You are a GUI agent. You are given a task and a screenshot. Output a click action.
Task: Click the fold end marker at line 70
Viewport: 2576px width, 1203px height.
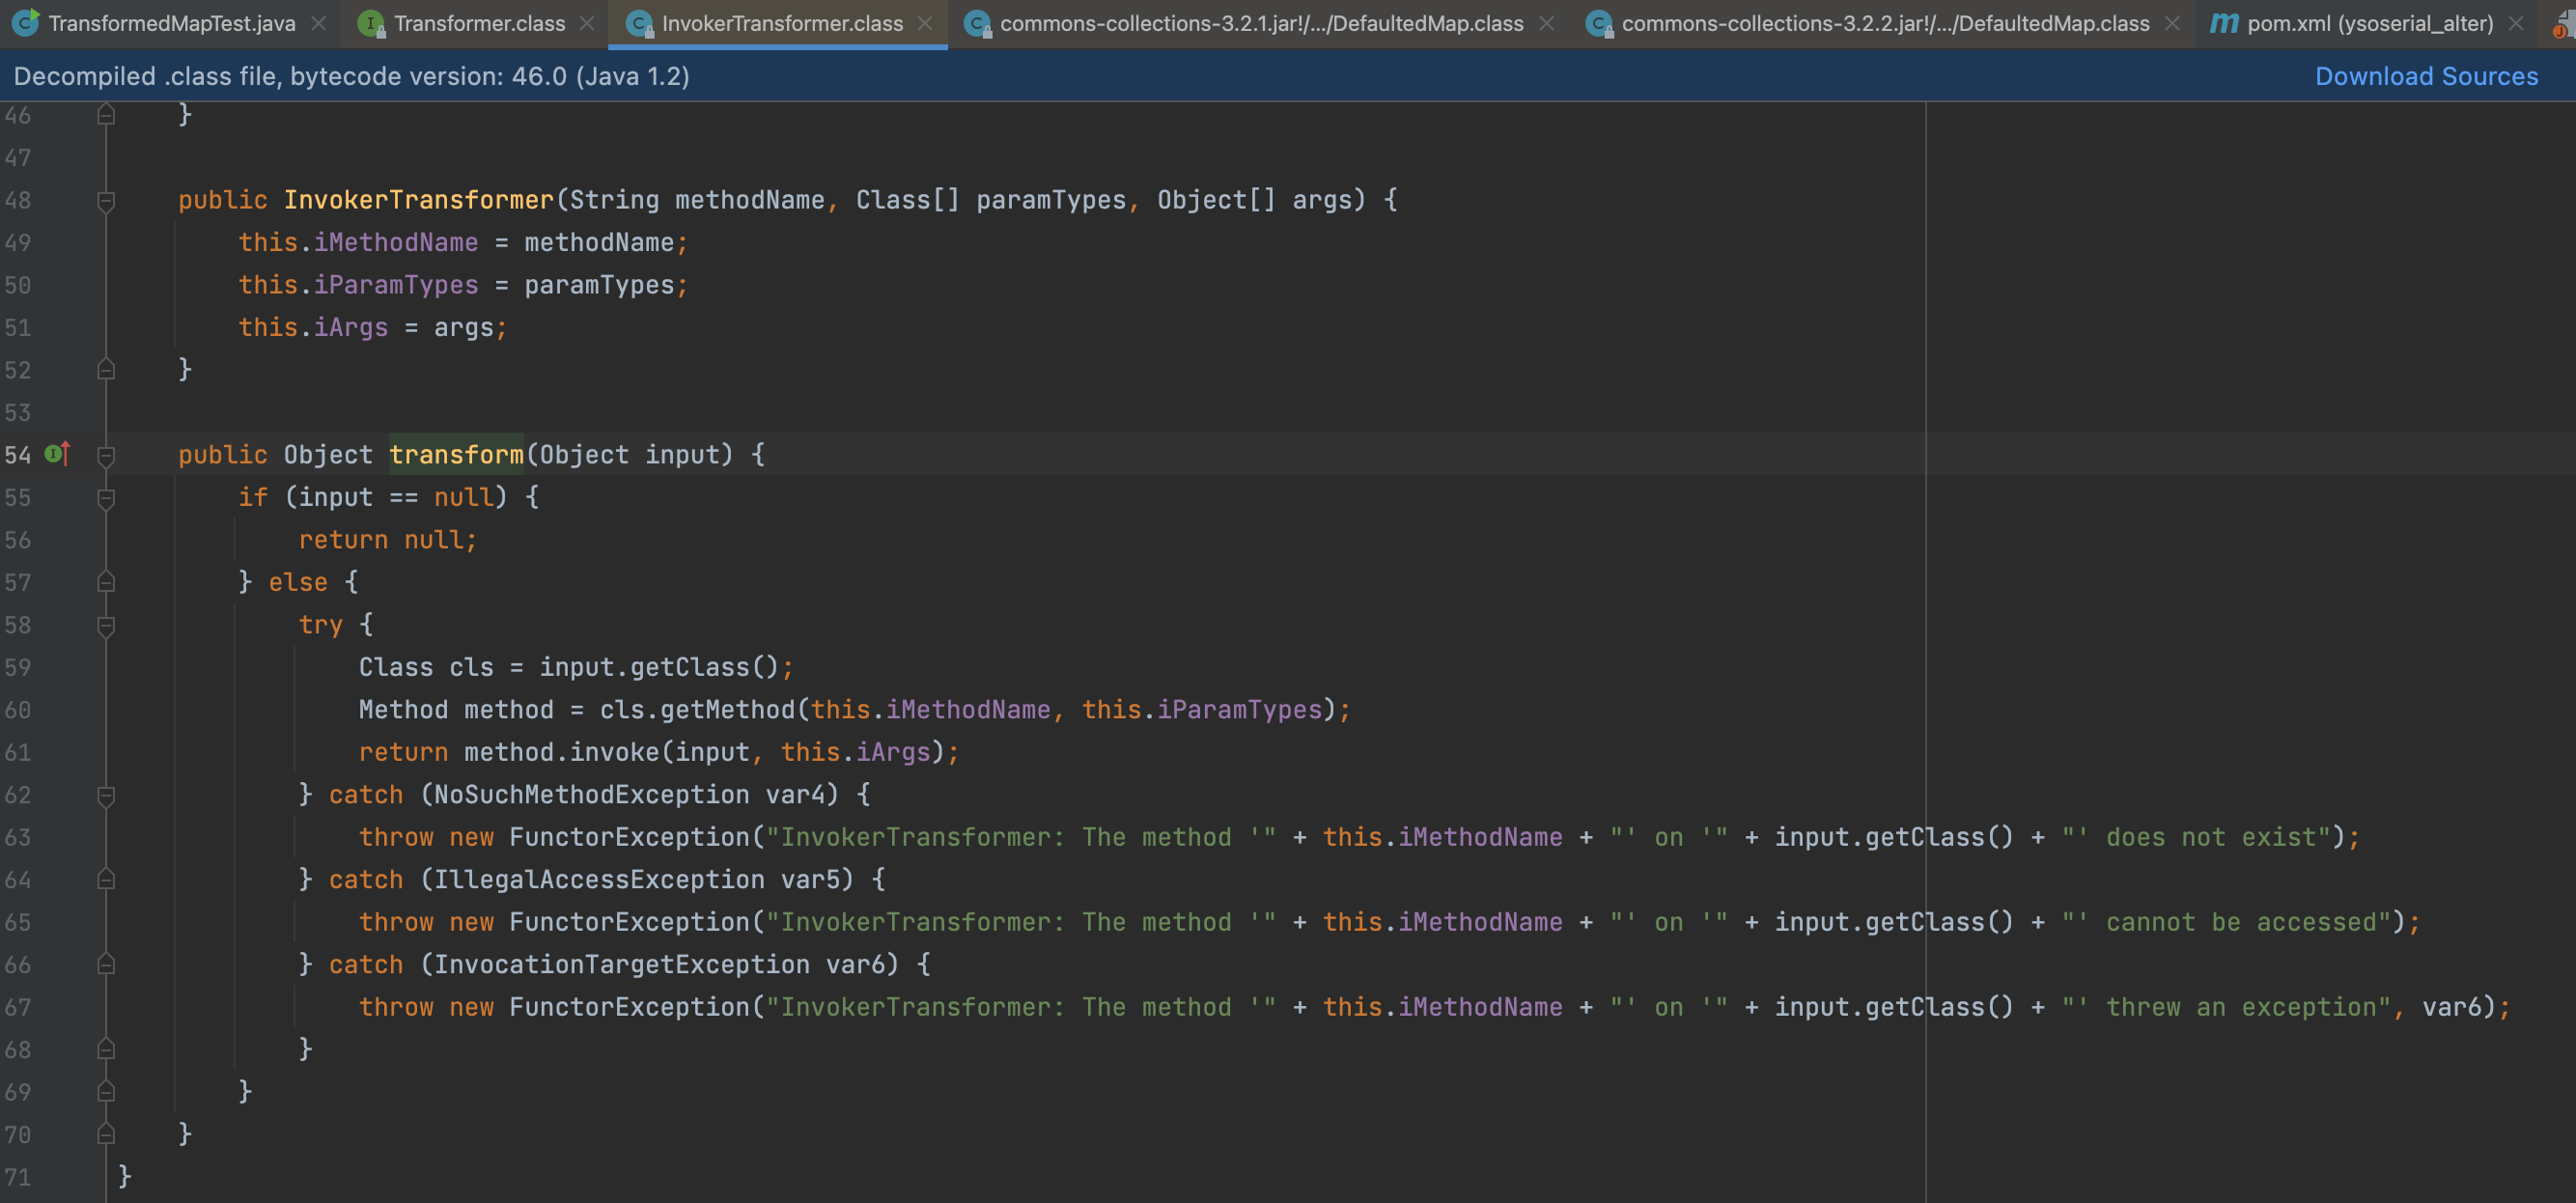coord(106,1135)
